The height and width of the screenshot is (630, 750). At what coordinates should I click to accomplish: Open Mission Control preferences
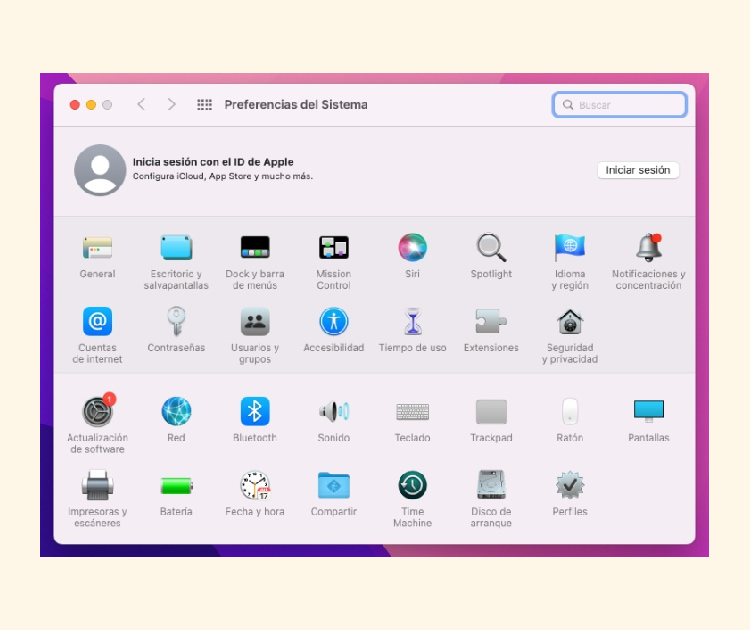coord(334,248)
